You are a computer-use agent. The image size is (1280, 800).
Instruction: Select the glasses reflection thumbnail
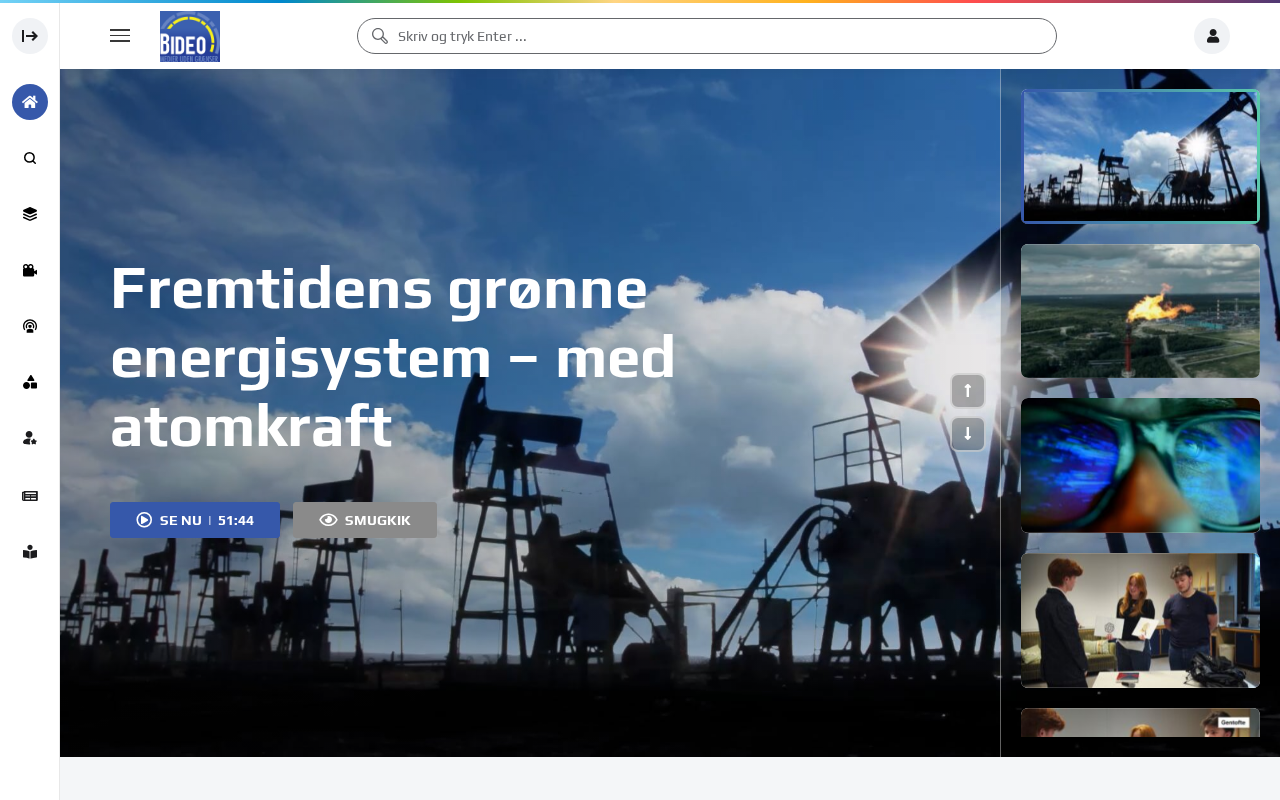pyautogui.click(x=1140, y=465)
